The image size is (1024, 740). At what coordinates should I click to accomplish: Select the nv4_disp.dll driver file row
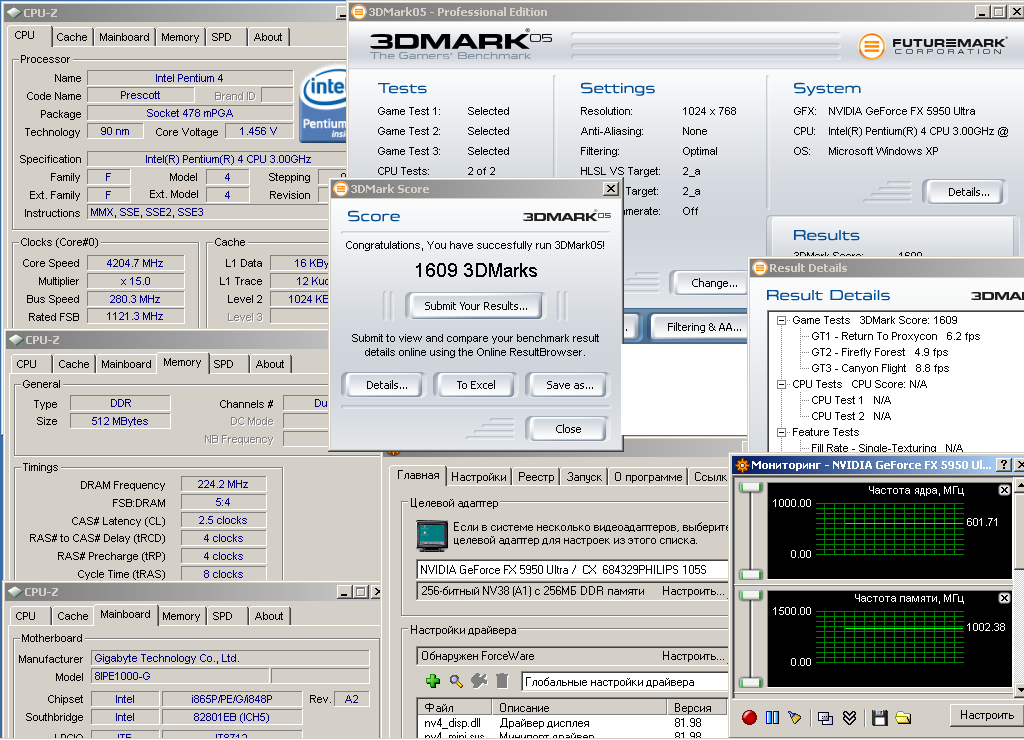tap(573, 723)
